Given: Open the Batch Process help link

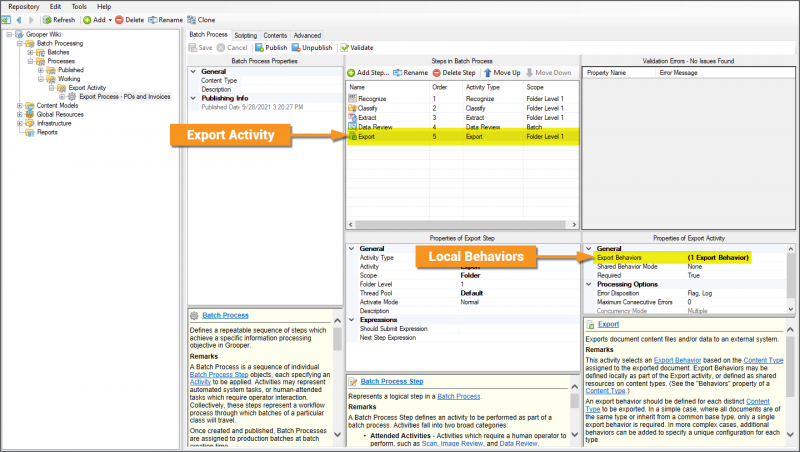Looking at the screenshot, I should point(225,315).
